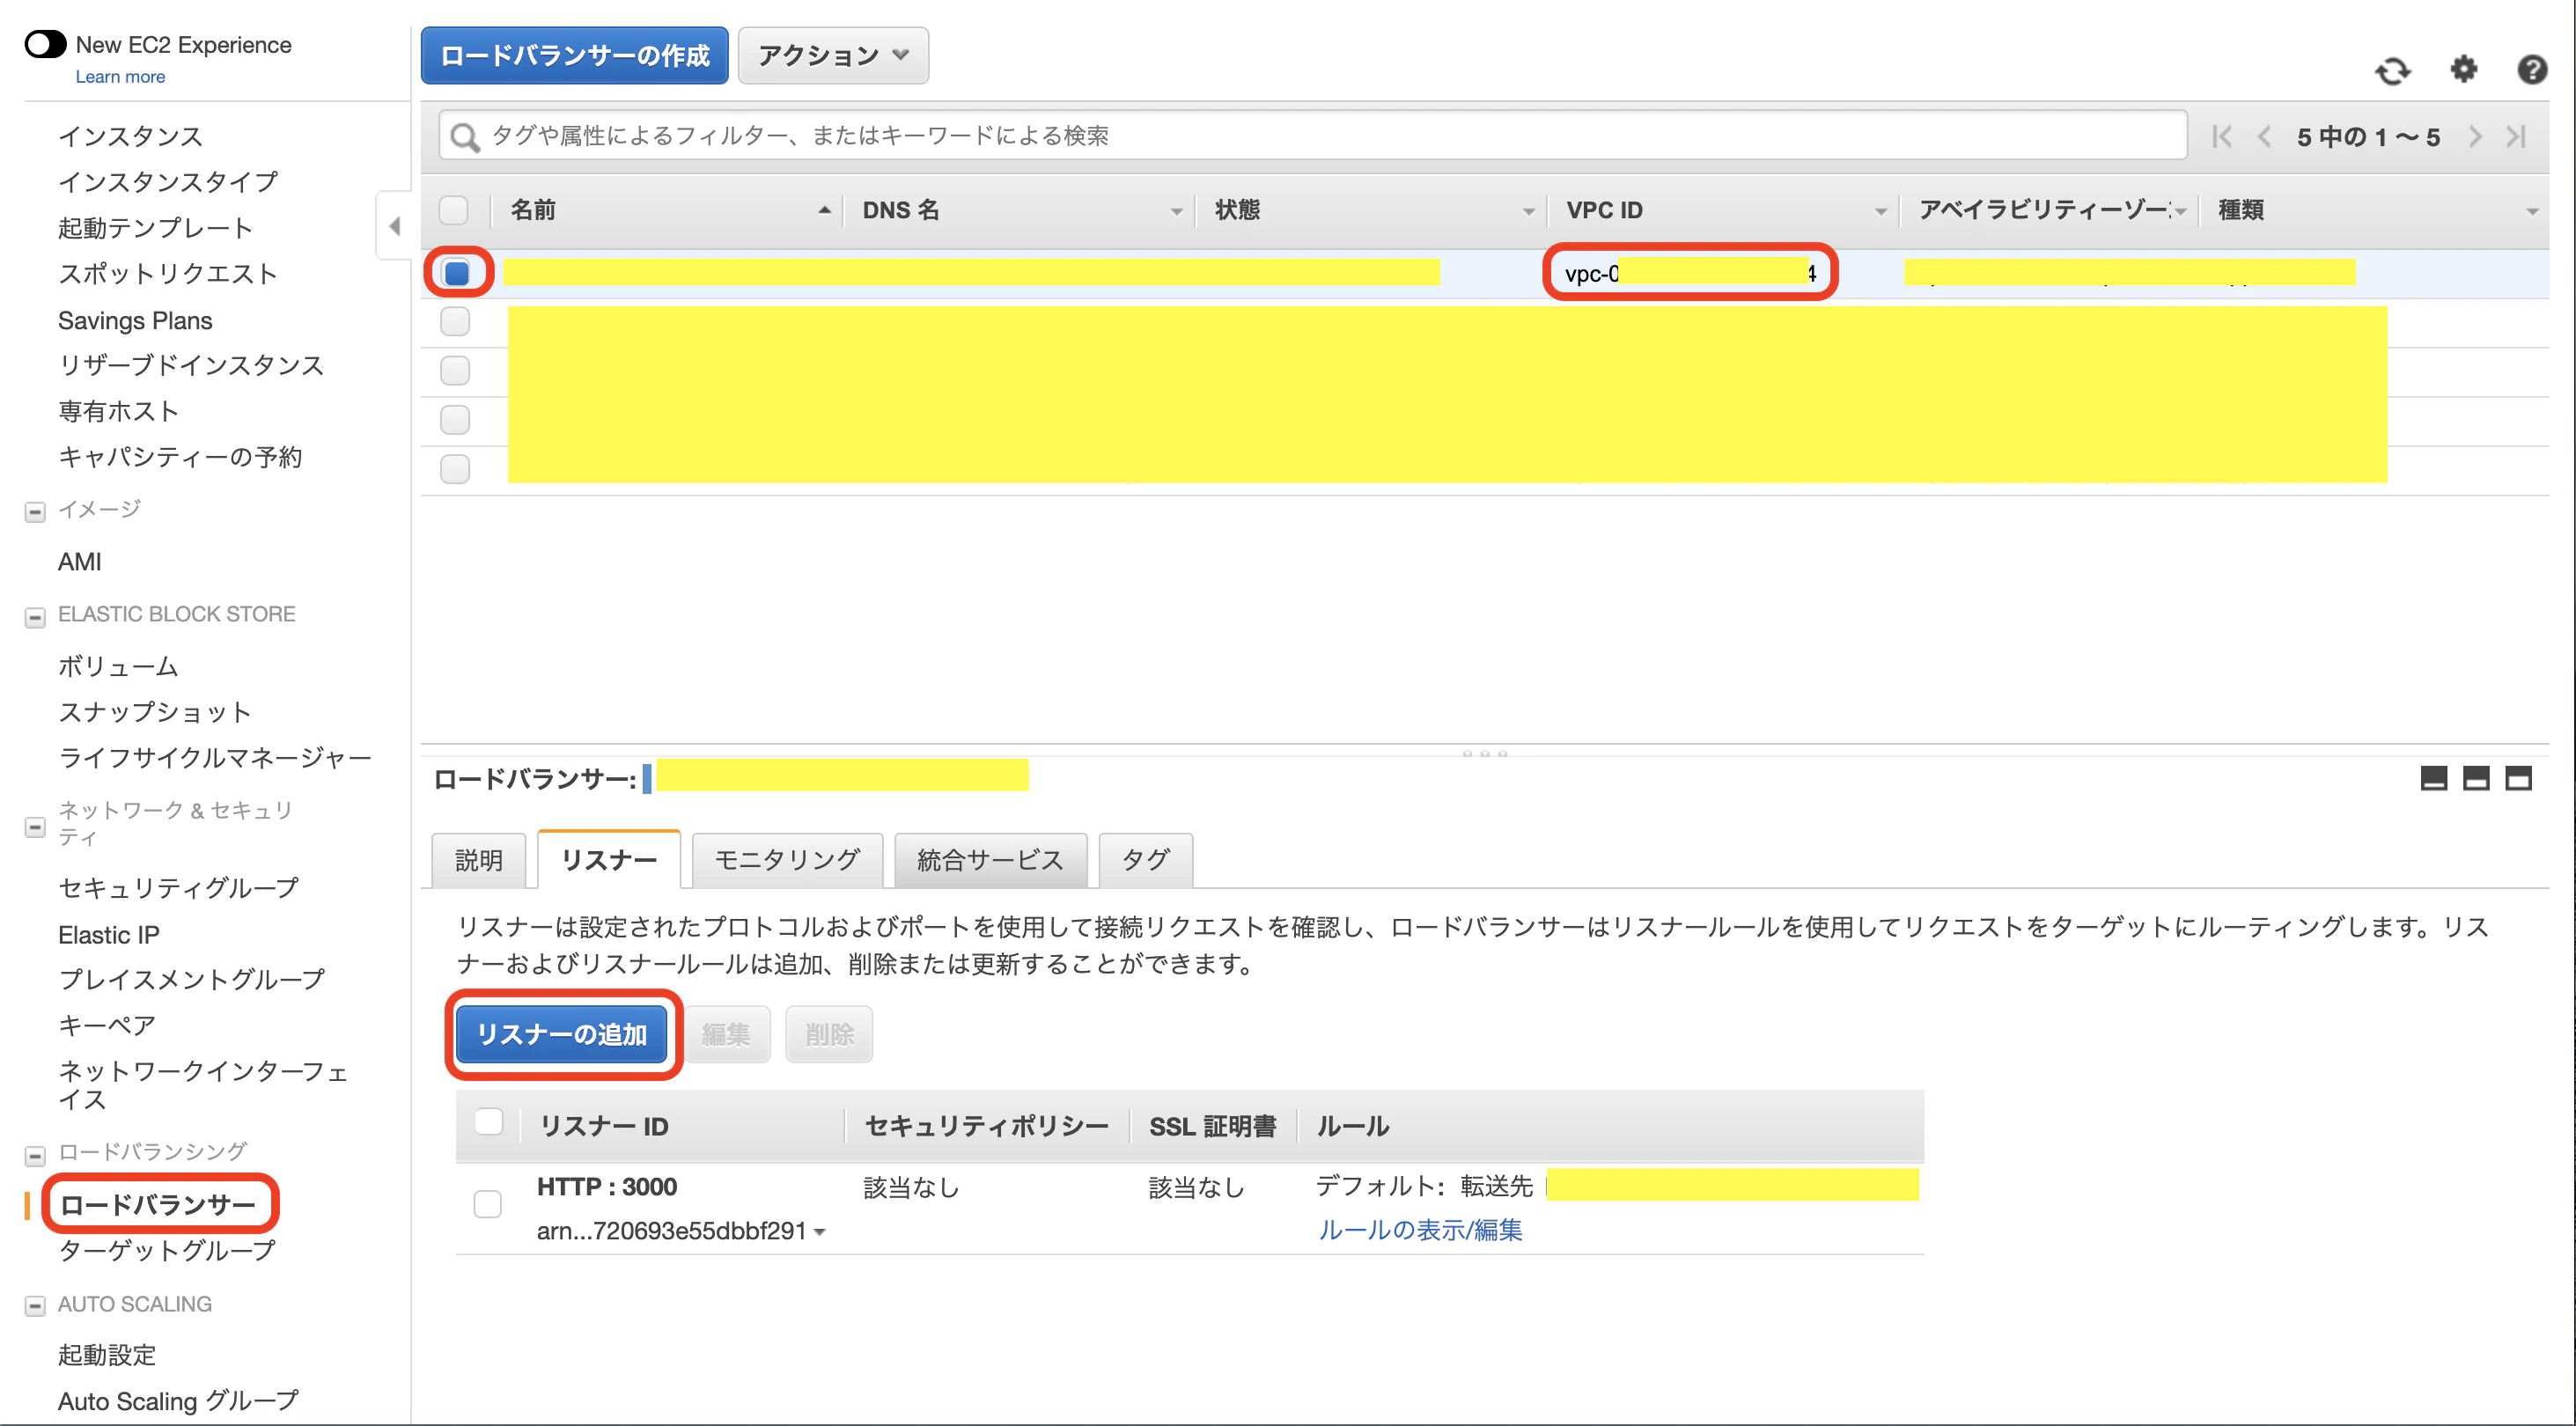Open the モニタリング tab
2576x1426 pixels.
click(x=787, y=860)
